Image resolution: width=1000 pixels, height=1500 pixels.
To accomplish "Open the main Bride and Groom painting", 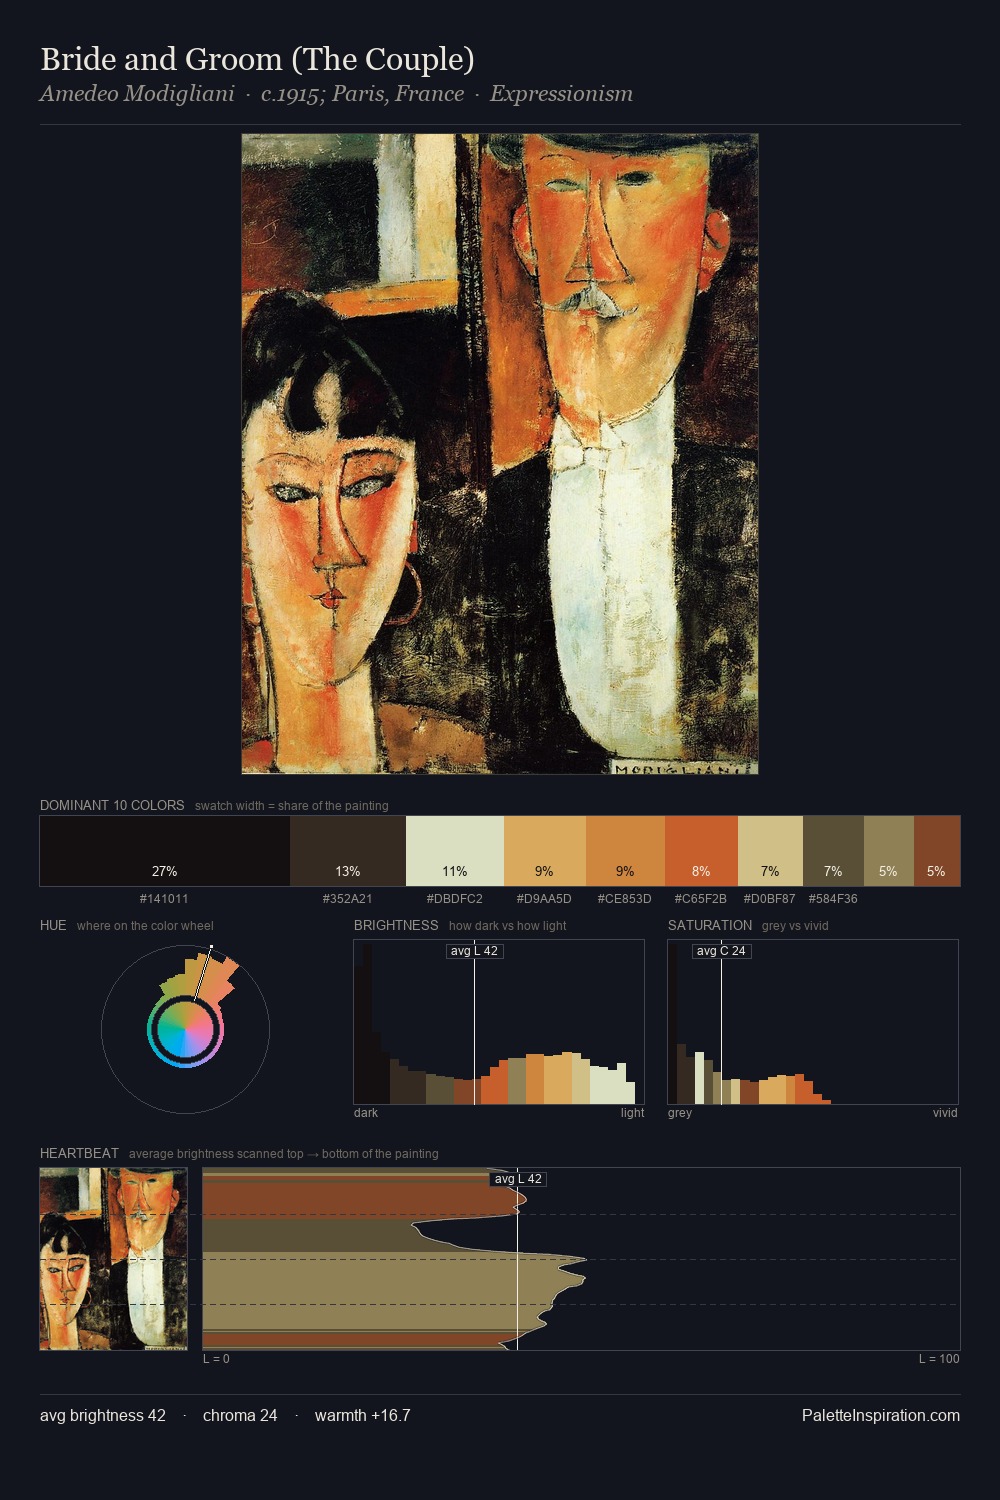I will [x=500, y=454].
